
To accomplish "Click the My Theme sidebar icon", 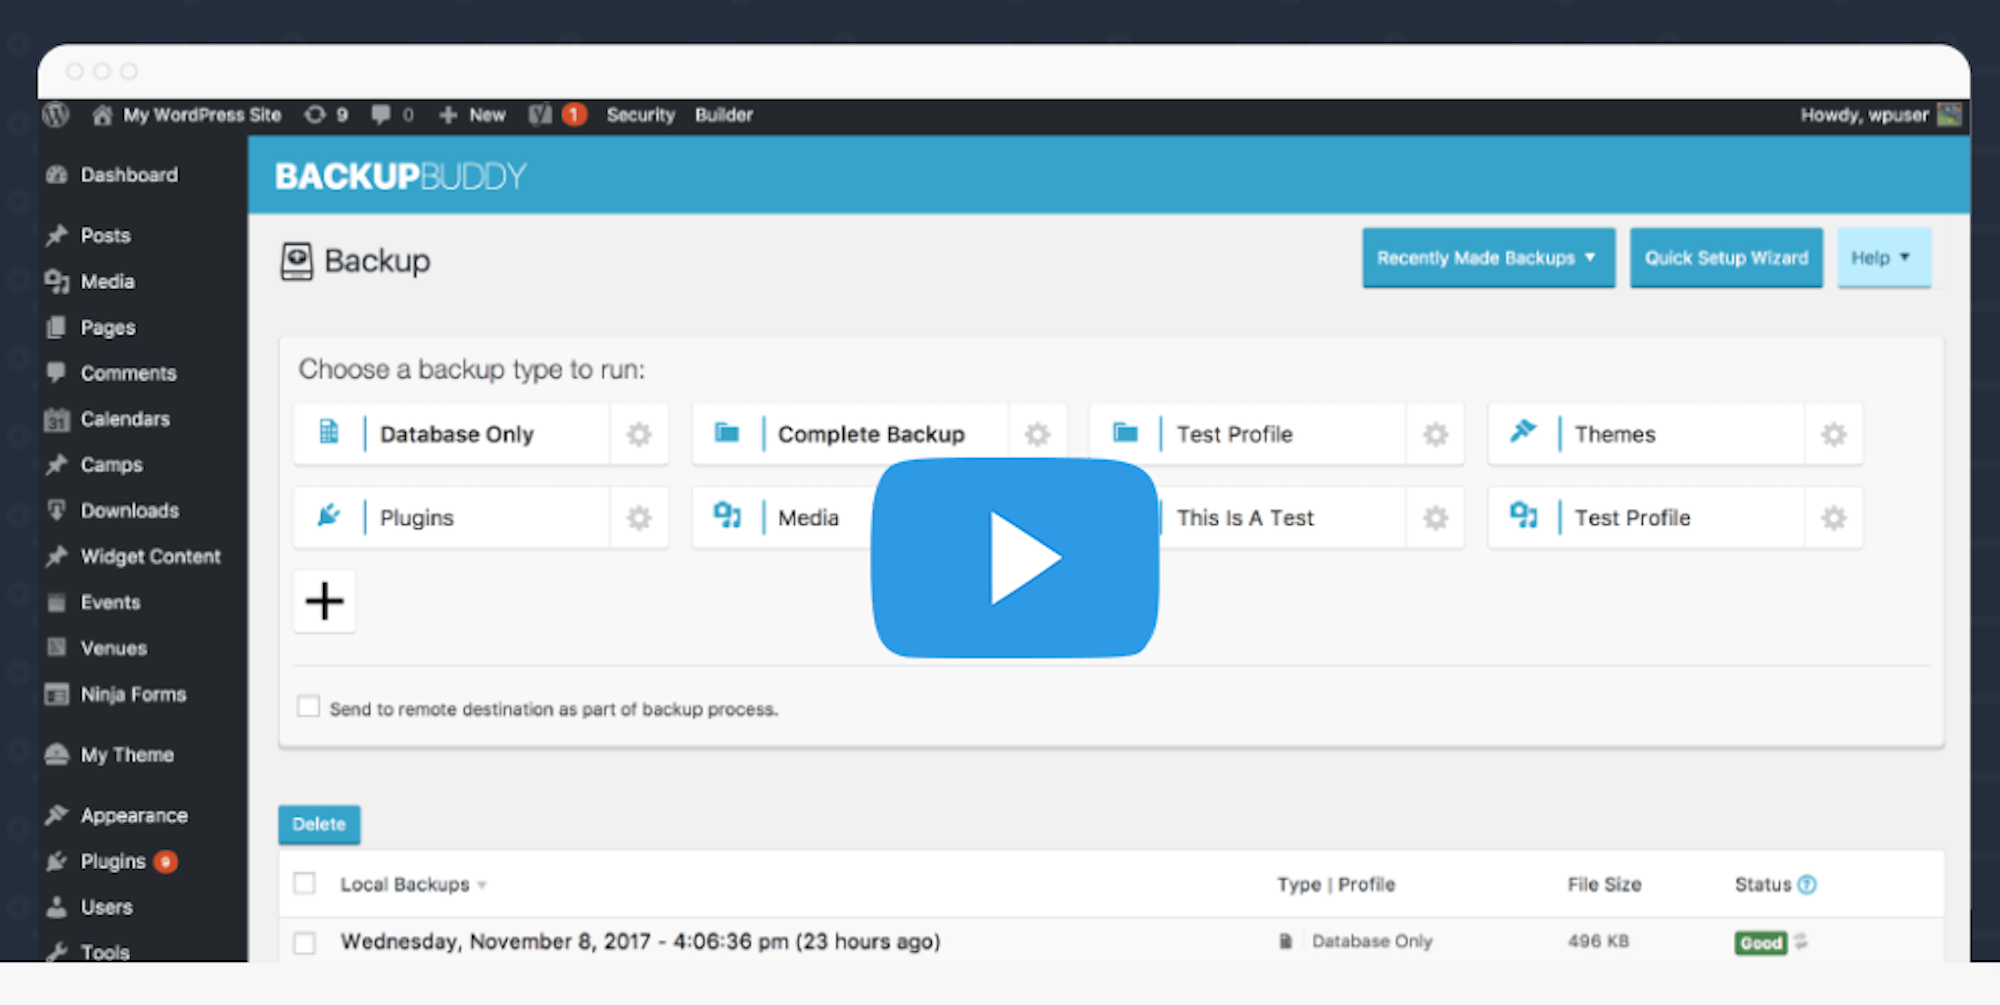I will [57, 755].
